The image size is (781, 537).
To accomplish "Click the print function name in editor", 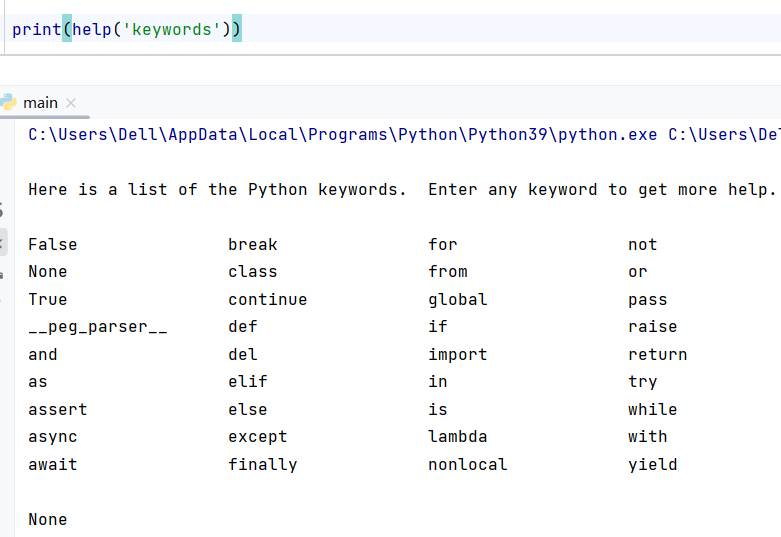I will (x=36, y=29).
